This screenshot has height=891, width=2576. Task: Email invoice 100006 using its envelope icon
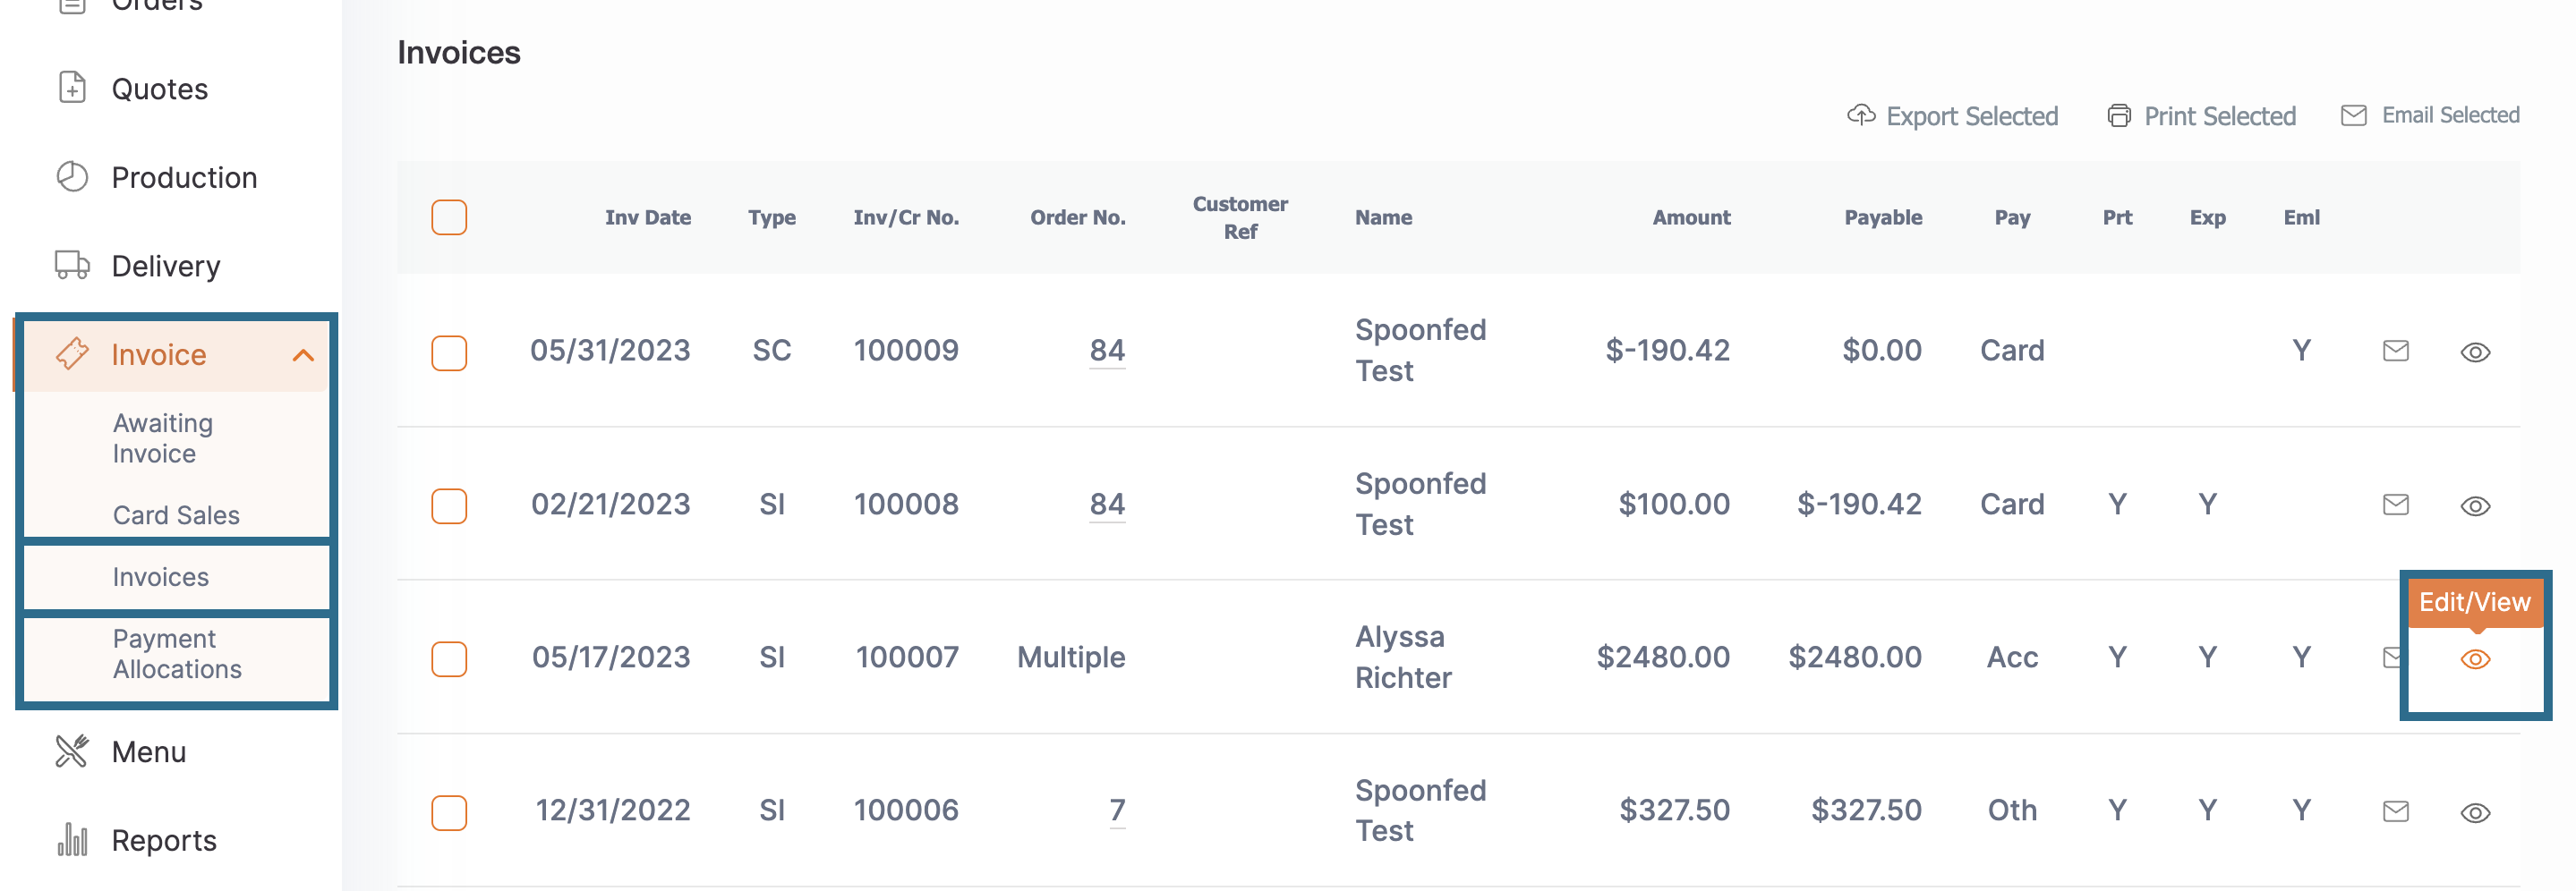coord(2395,811)
